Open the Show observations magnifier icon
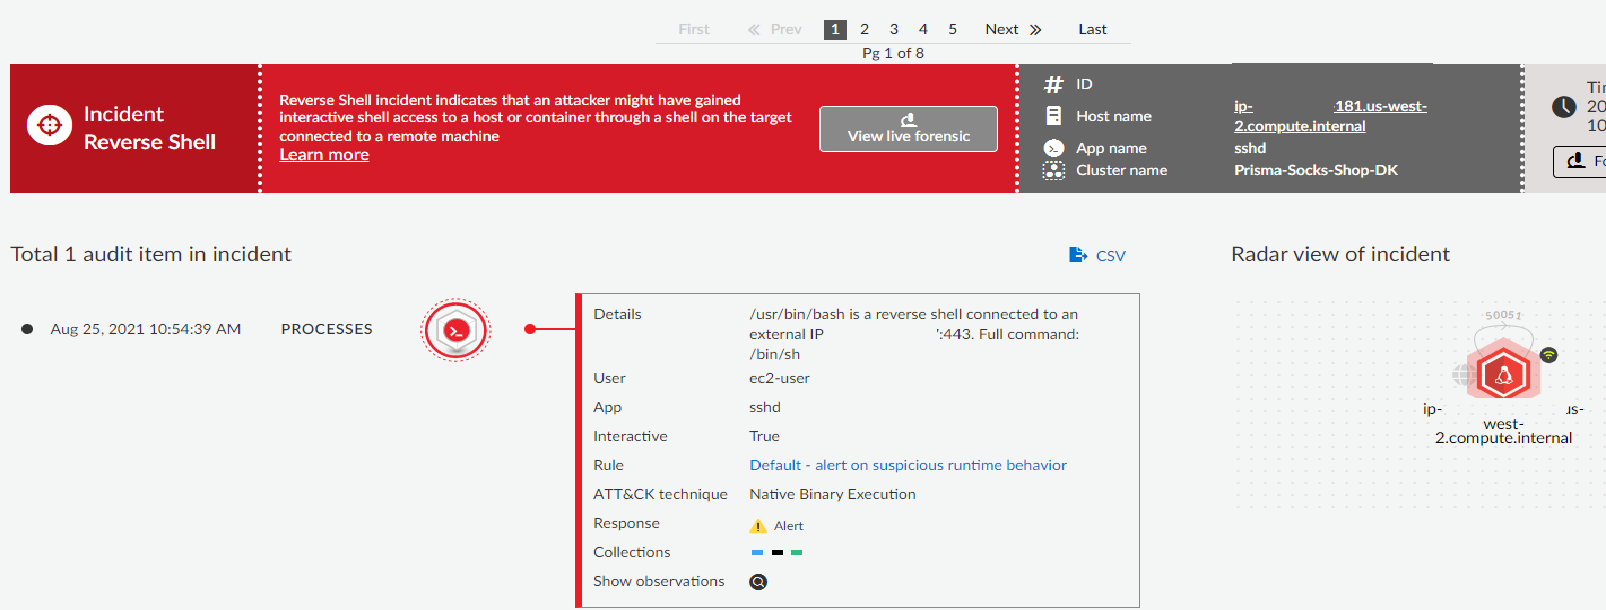 click(x=758, y=582)
